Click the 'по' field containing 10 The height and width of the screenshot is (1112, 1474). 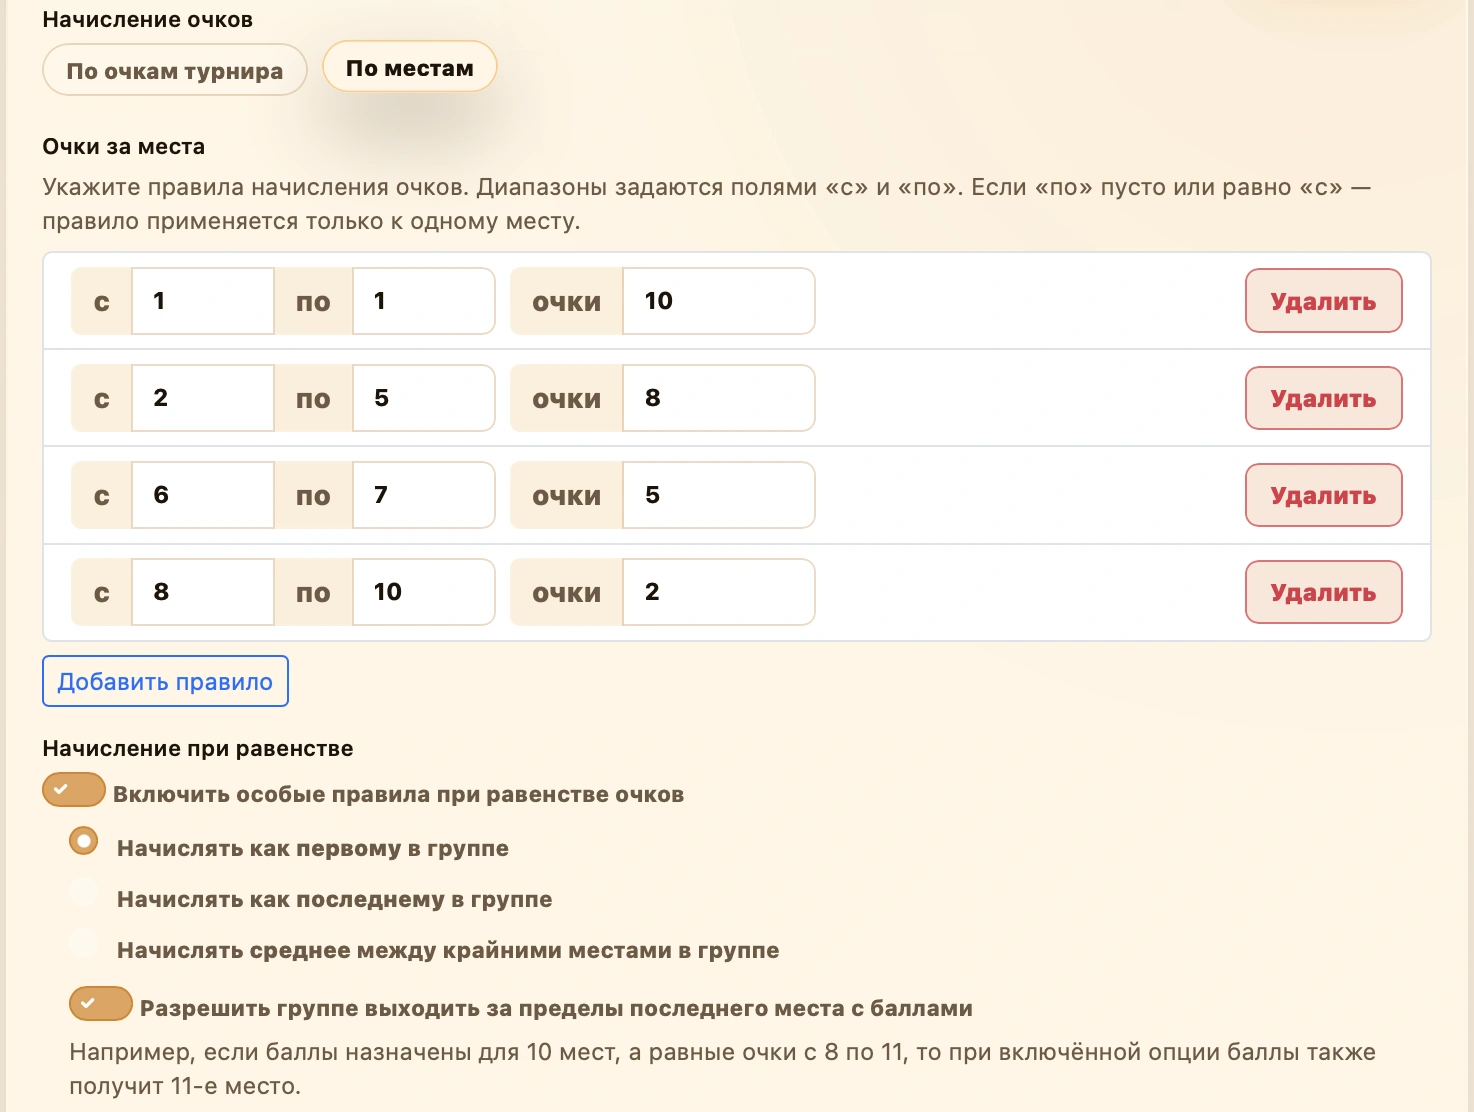tap(424, 592)
